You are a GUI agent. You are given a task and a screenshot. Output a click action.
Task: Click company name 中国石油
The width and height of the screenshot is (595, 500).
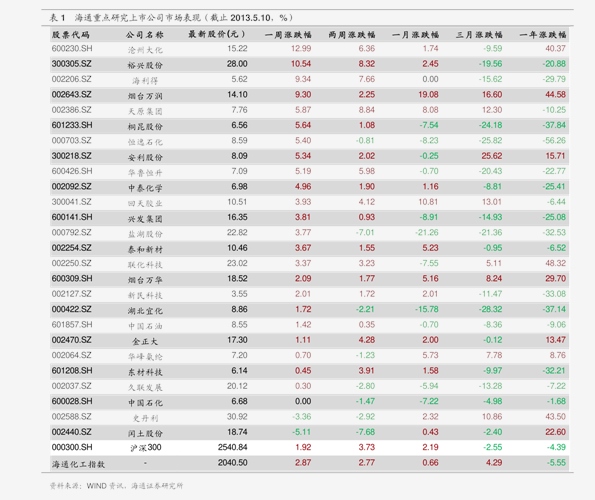pyautogui.click(x=145, y=326)
